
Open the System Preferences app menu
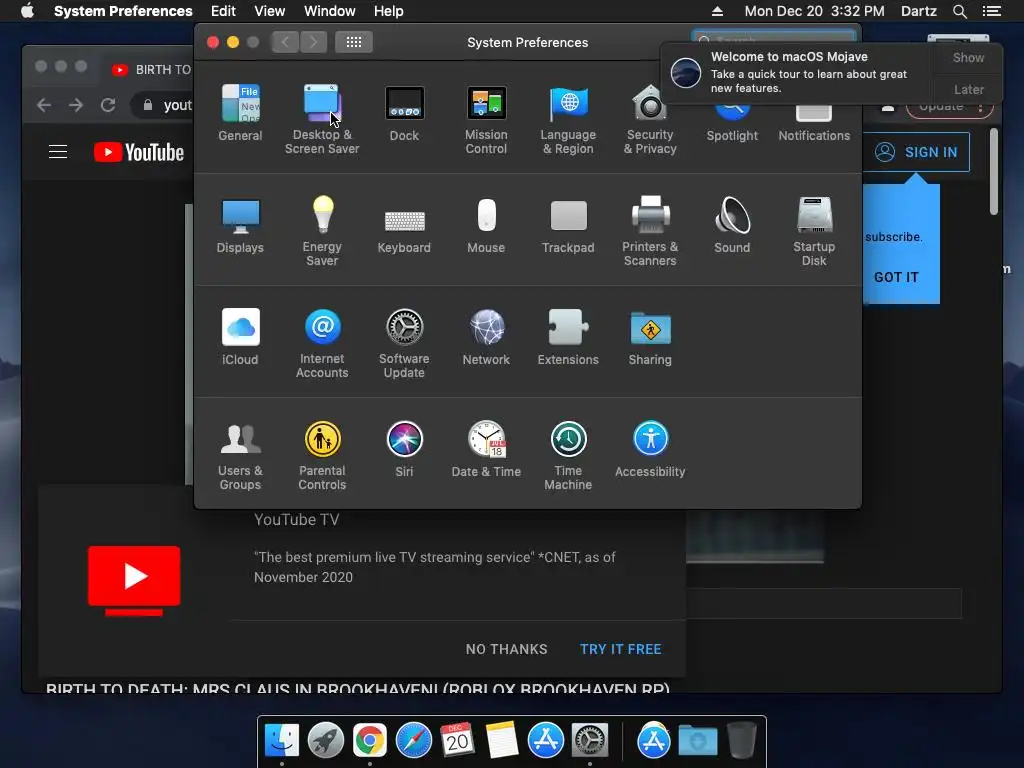point(123,11)
